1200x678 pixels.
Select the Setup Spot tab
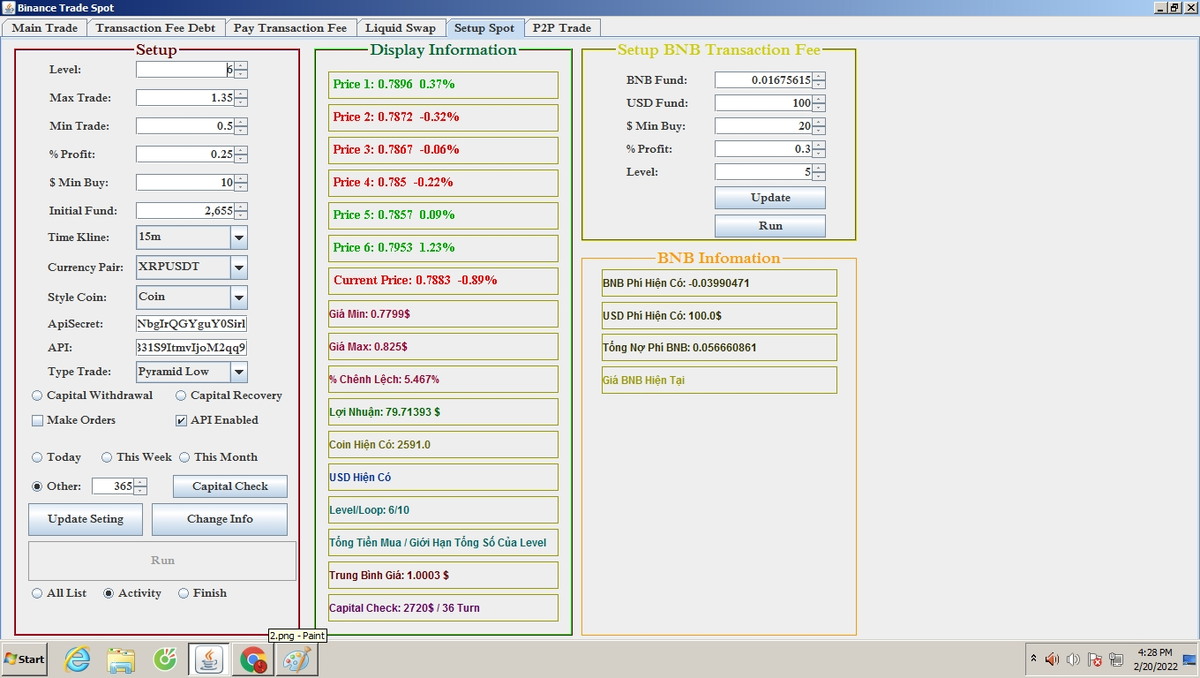click(x=484, y=28)
